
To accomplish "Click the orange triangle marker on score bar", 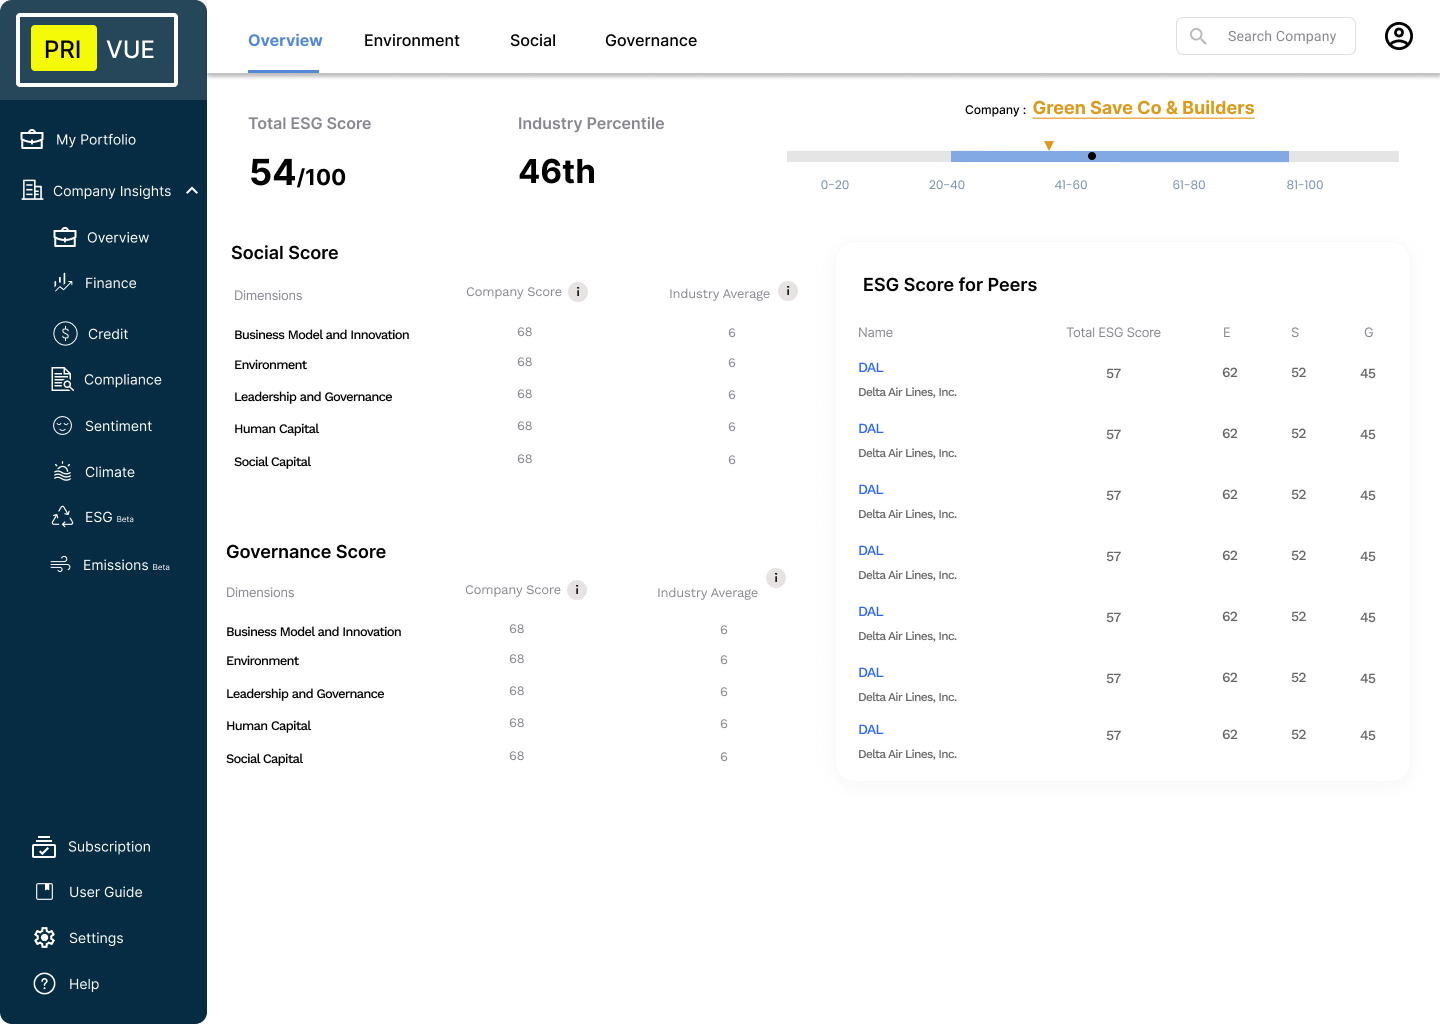I will pos(1049,145).
